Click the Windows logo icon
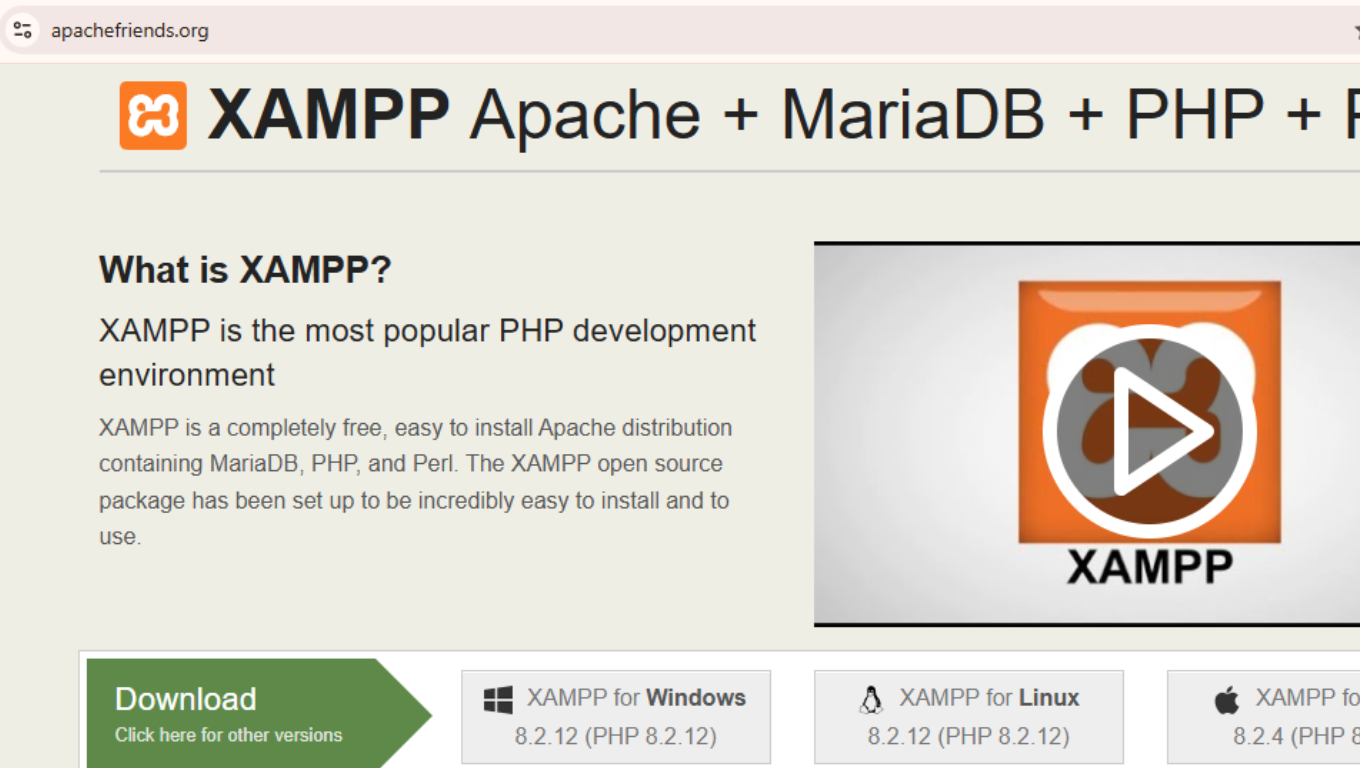 (x=498, y=699)
